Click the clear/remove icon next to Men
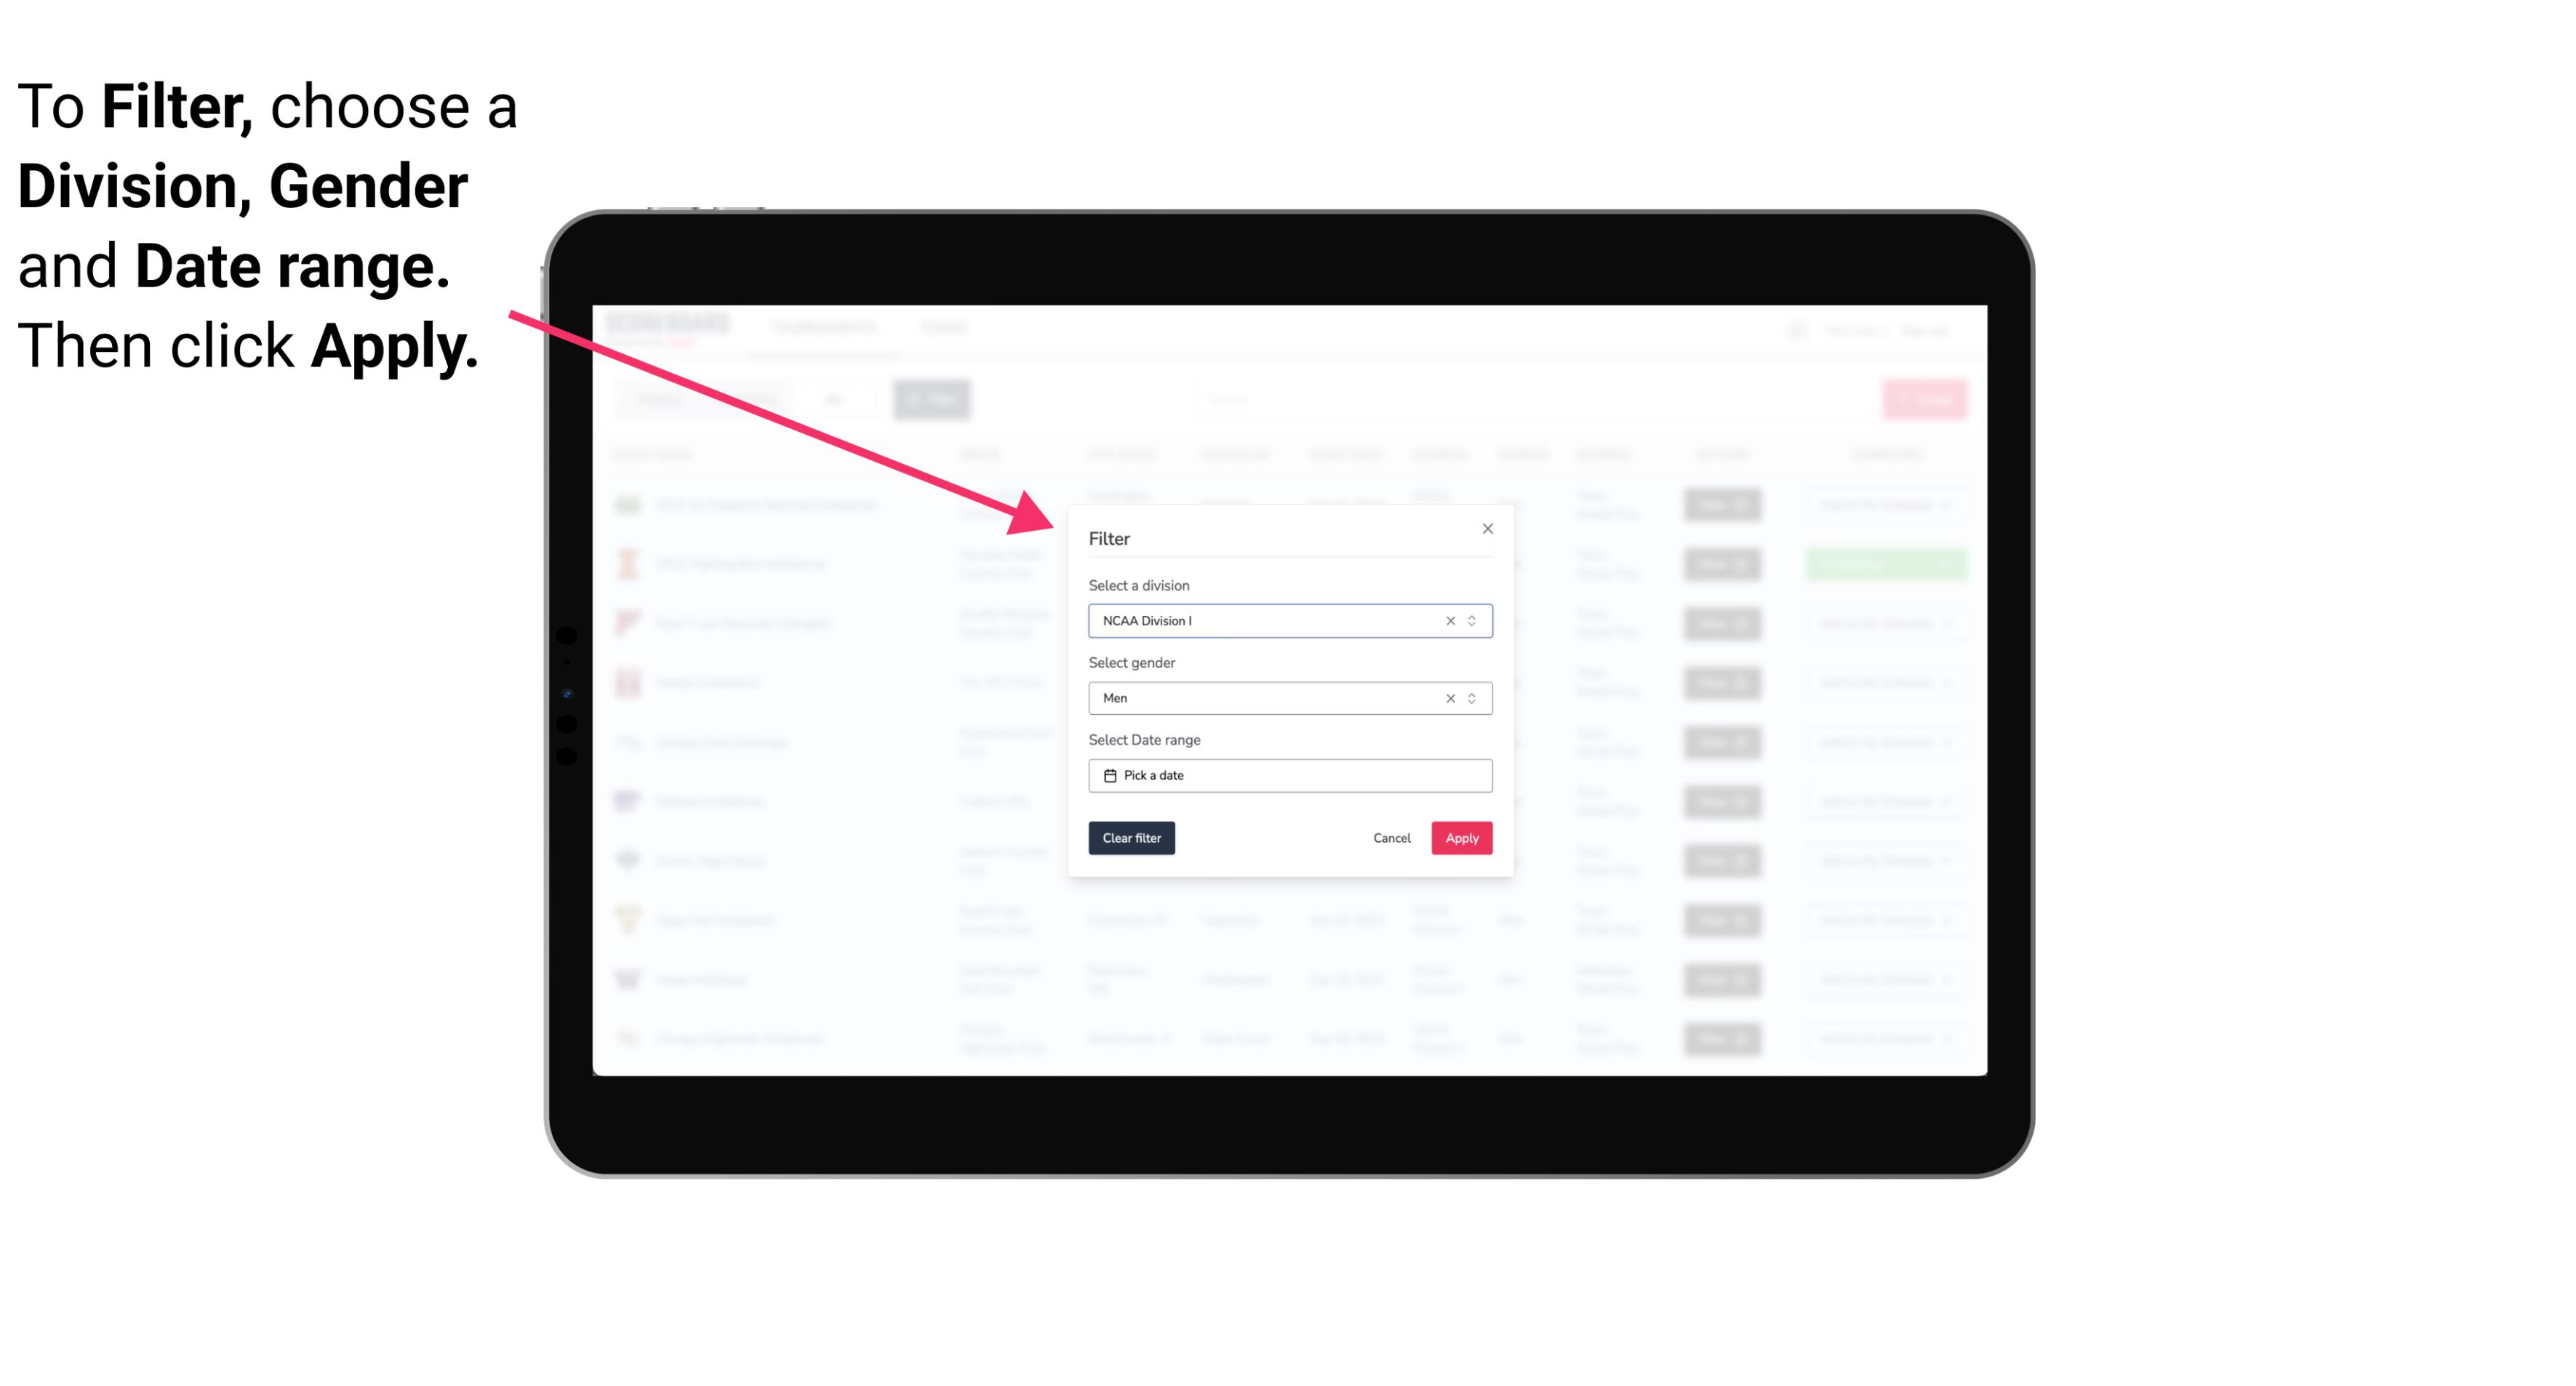This screenshot has width=2576, height=1386. (x=1451, y=698)
